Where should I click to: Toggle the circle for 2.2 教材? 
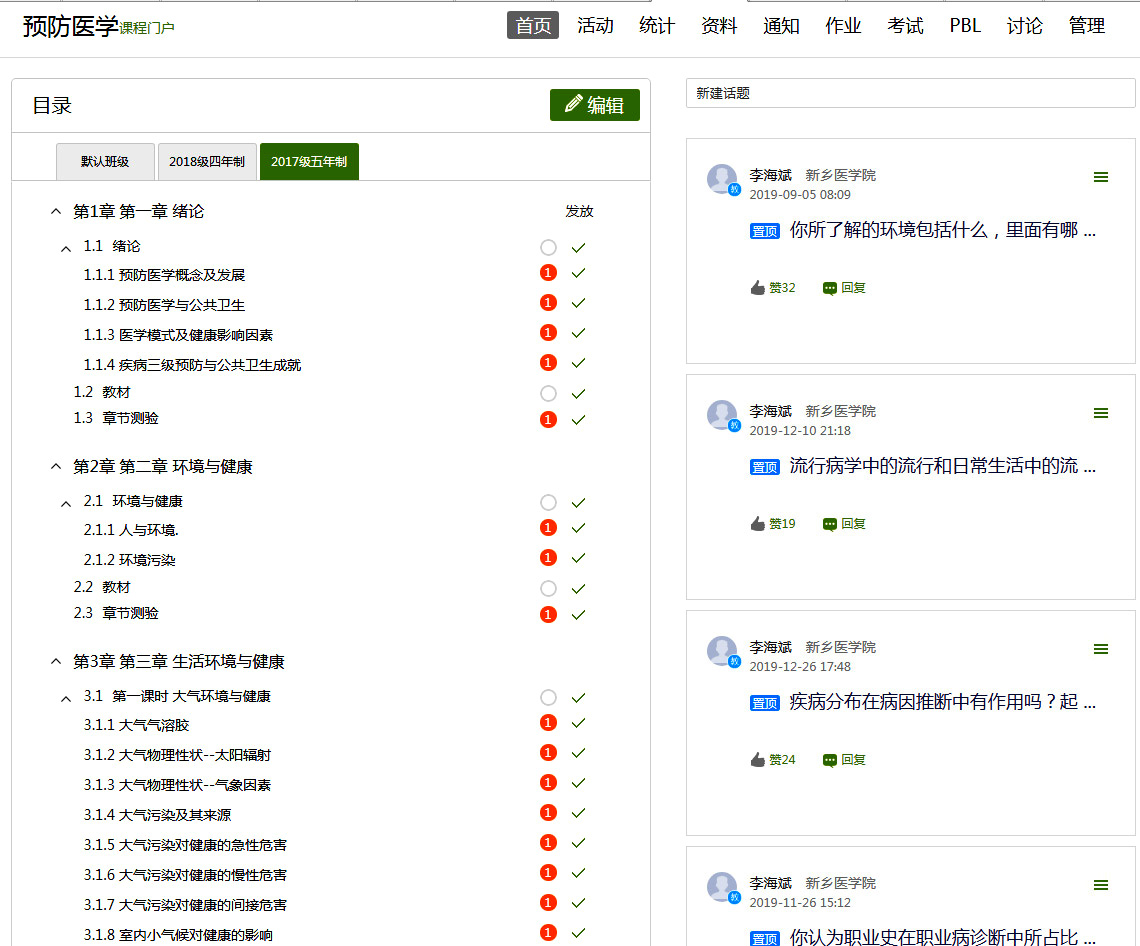(x=548, y=588)
